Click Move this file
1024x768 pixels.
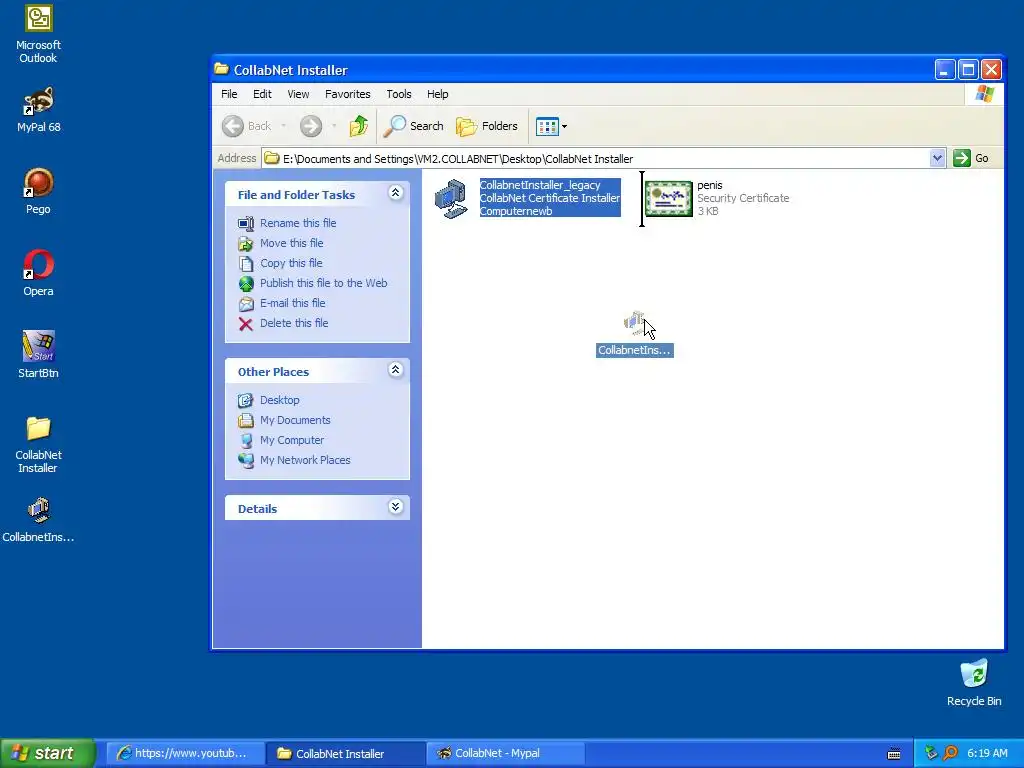291,243
